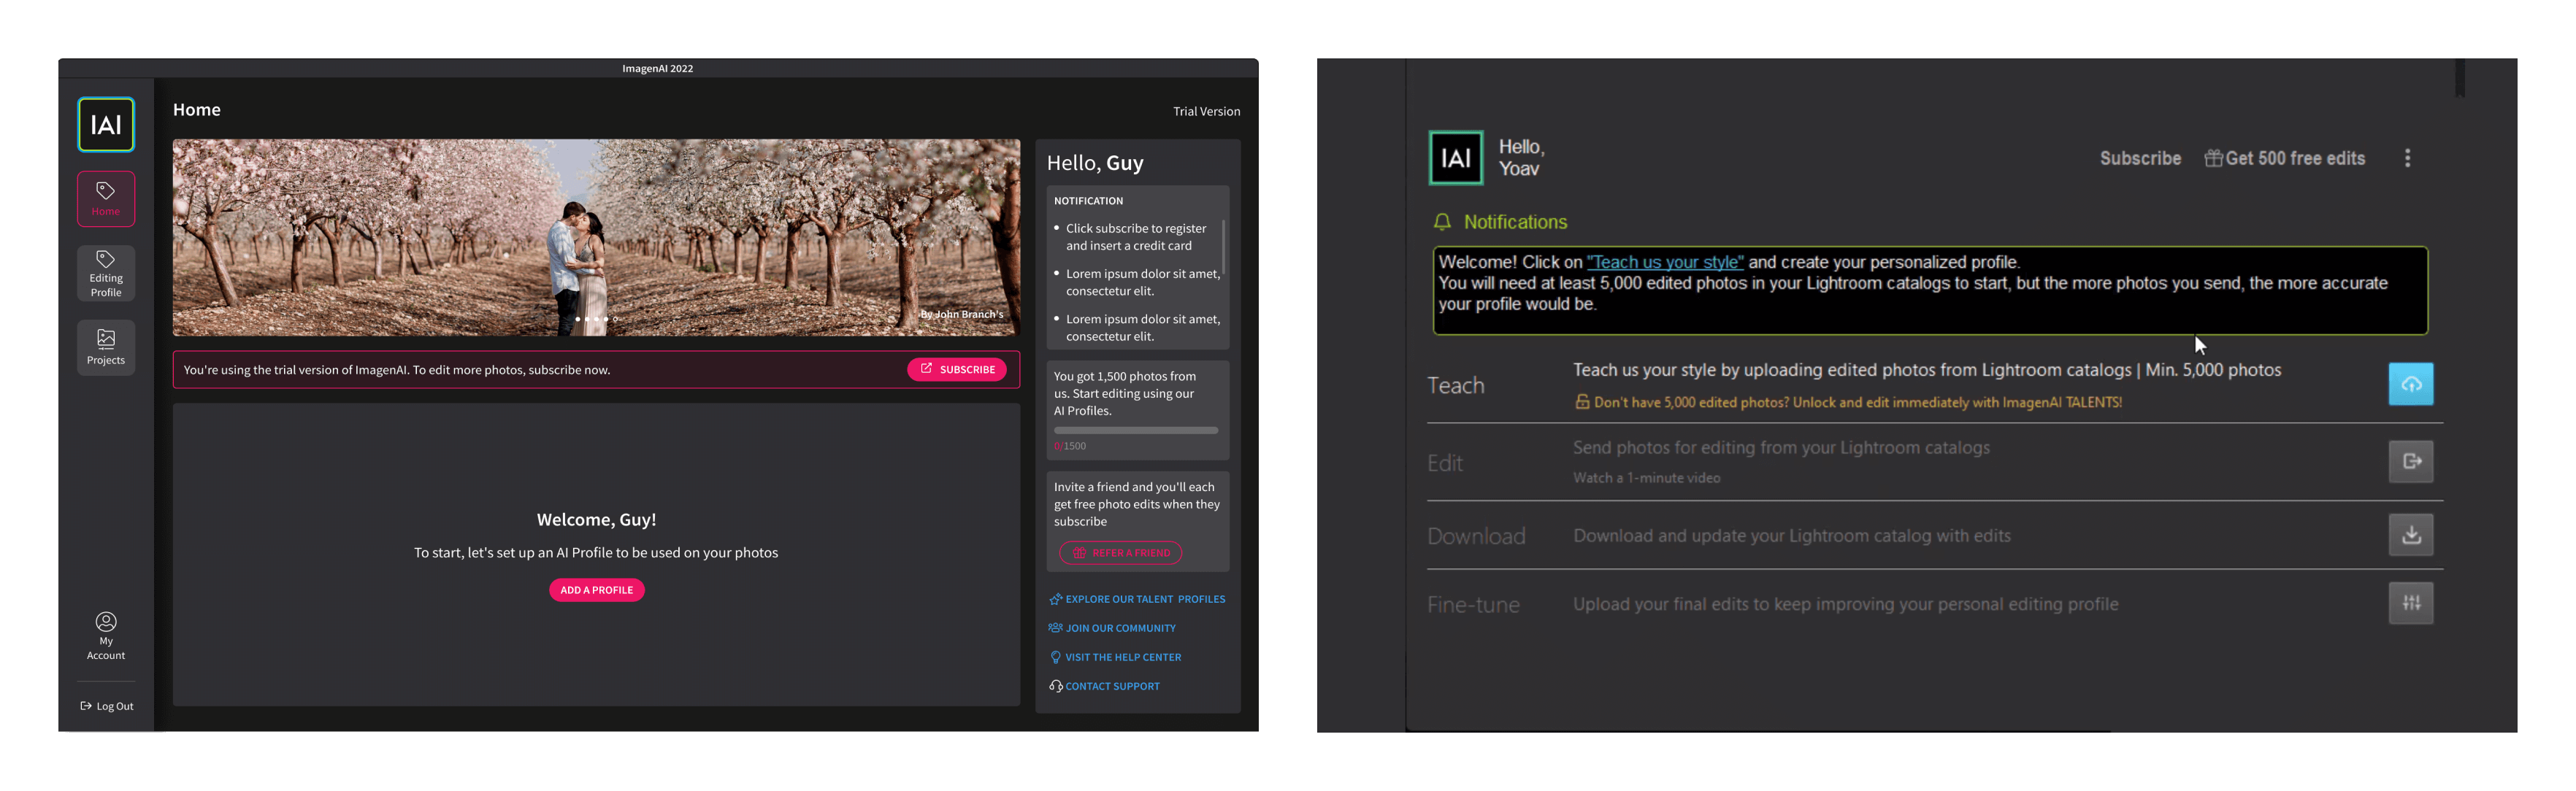Open the CONTACT SUPPORT link
This screenshot has height=791, width=2576.
[1112, 686]
